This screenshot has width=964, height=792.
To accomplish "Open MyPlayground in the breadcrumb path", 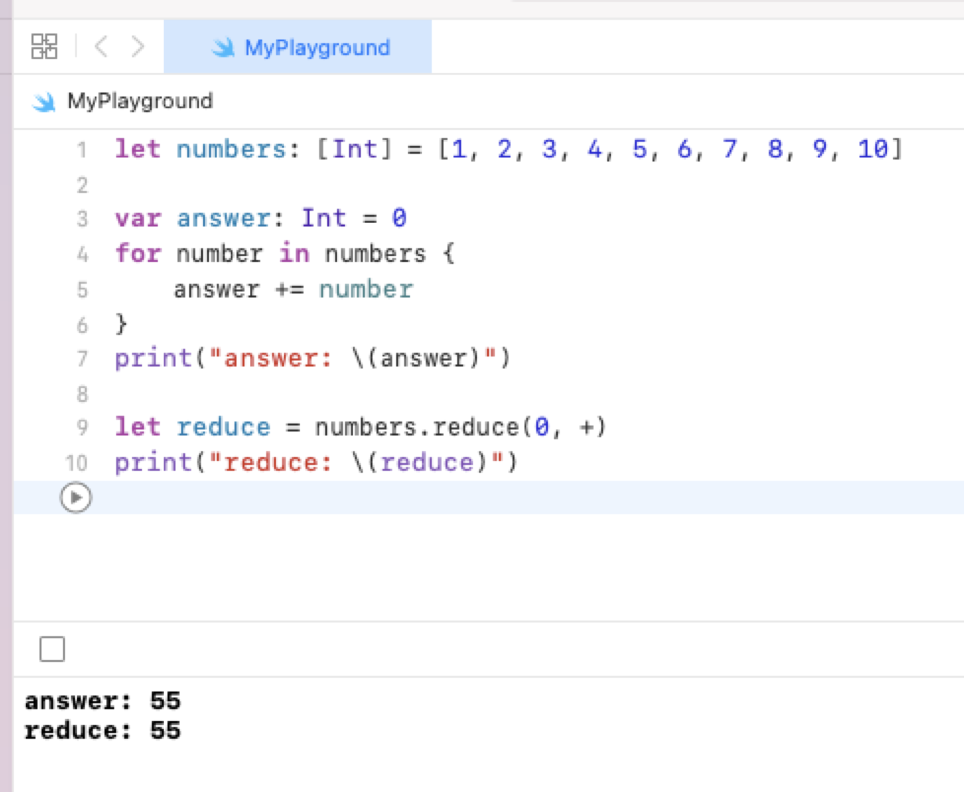I will click(140, 100).
